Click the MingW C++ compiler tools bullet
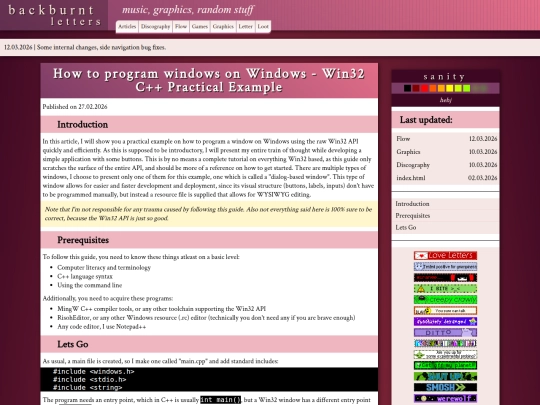Image resolution: width=540 pixels, height=405 pixels. pyautogui.click(x=162, y=309)
